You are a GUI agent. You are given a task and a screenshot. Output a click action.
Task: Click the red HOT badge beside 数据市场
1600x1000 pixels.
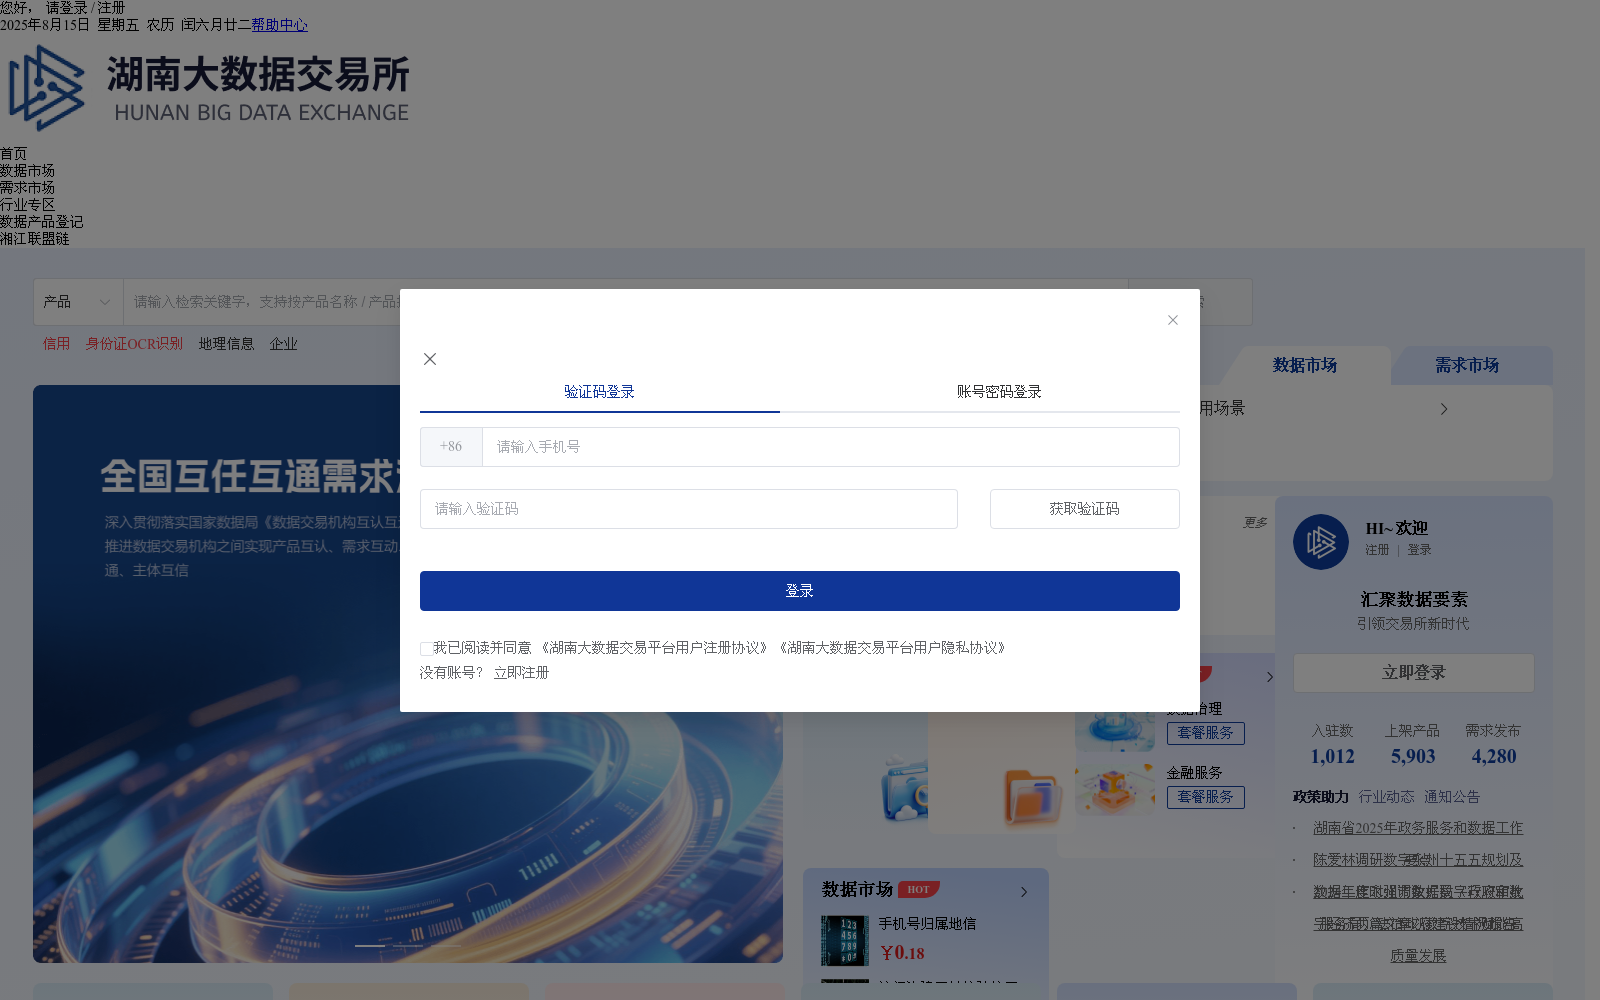click(918, 889)
